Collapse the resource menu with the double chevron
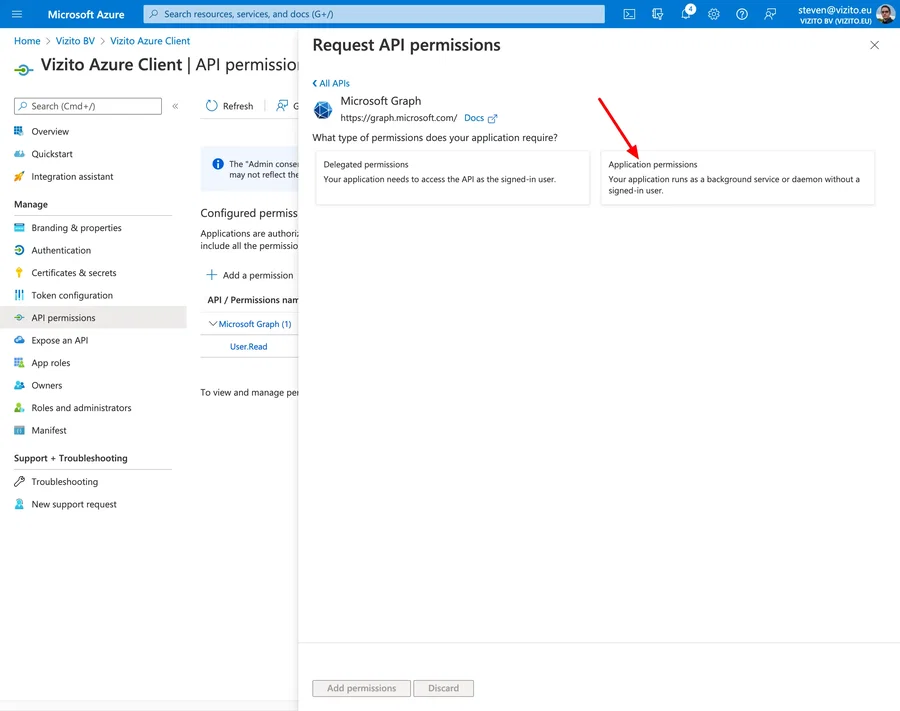The height and width of the screenshot is (711, 900). tap(175, 106)
